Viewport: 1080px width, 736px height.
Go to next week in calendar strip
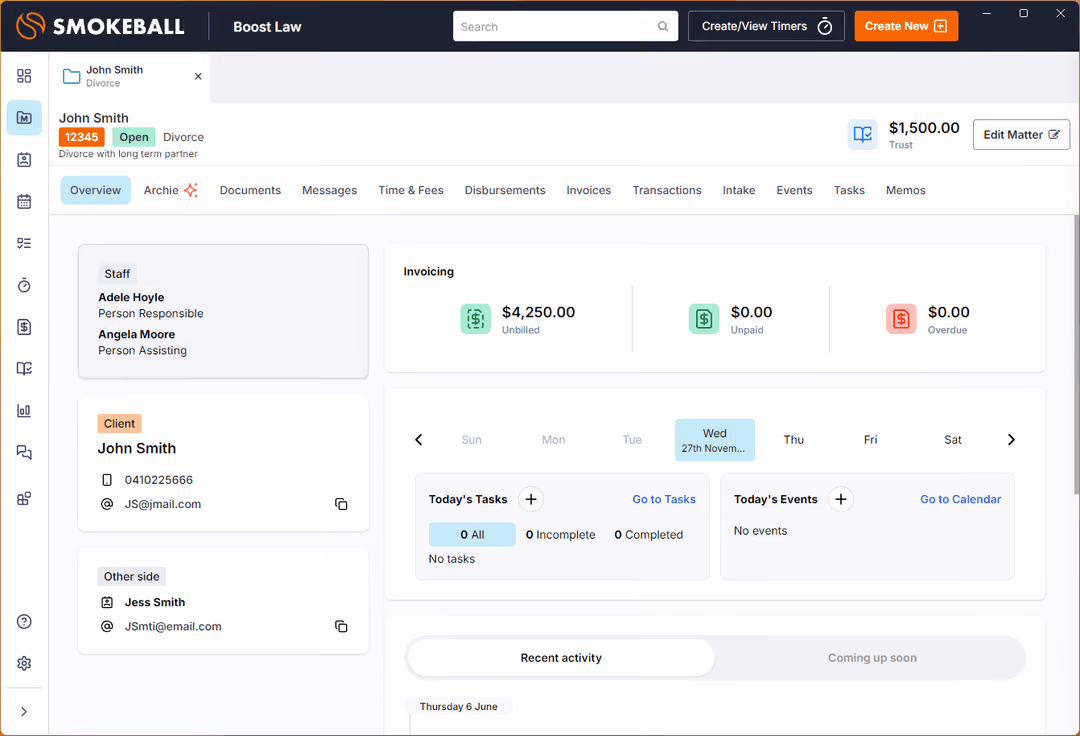(1011, 440)
